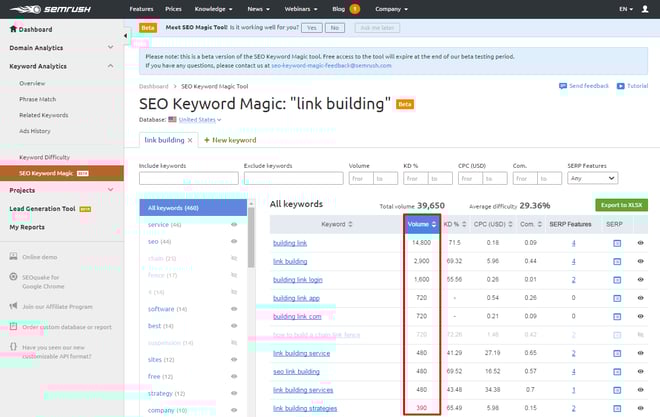Click the Affiliate Program megaphone icon
The height and width of the screenshot is (417, 660).
coord(13,306)
